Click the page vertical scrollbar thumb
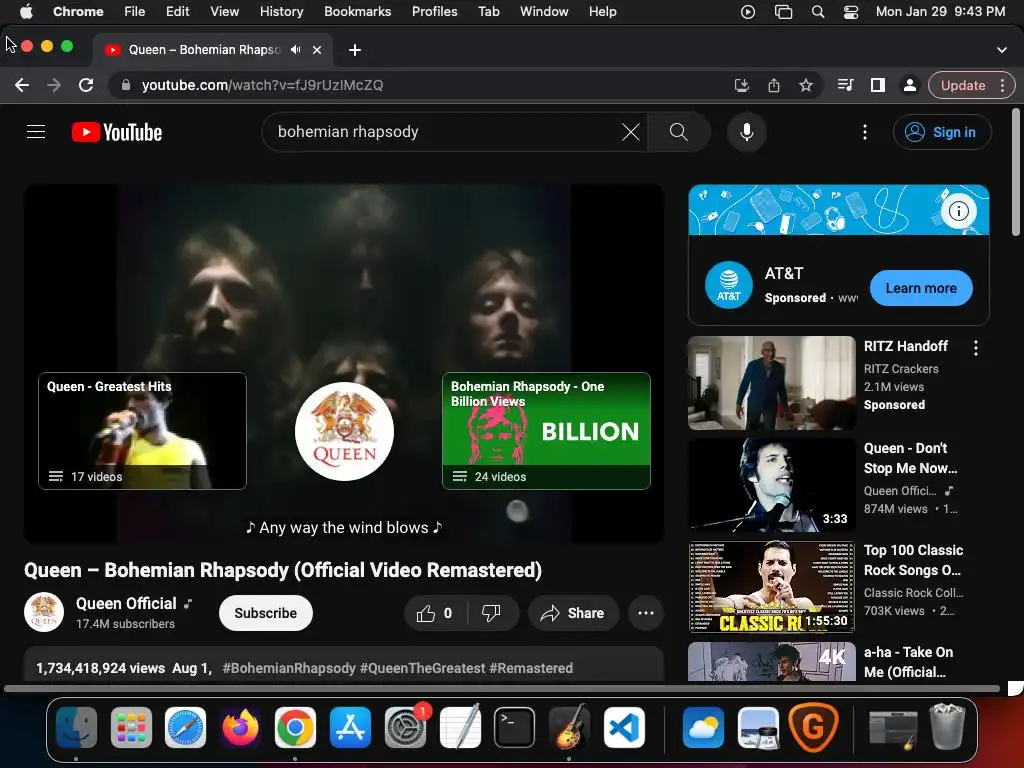 [x=1016, y=172]
